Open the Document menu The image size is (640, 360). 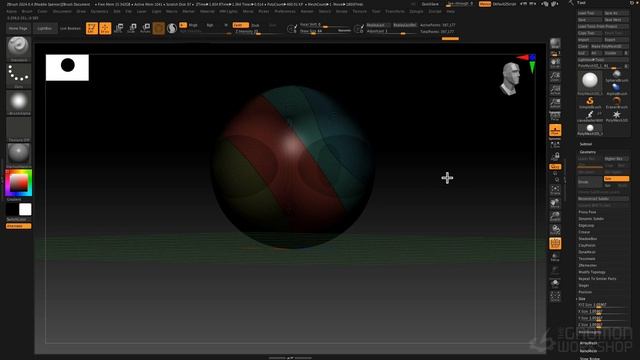(62, 11)
